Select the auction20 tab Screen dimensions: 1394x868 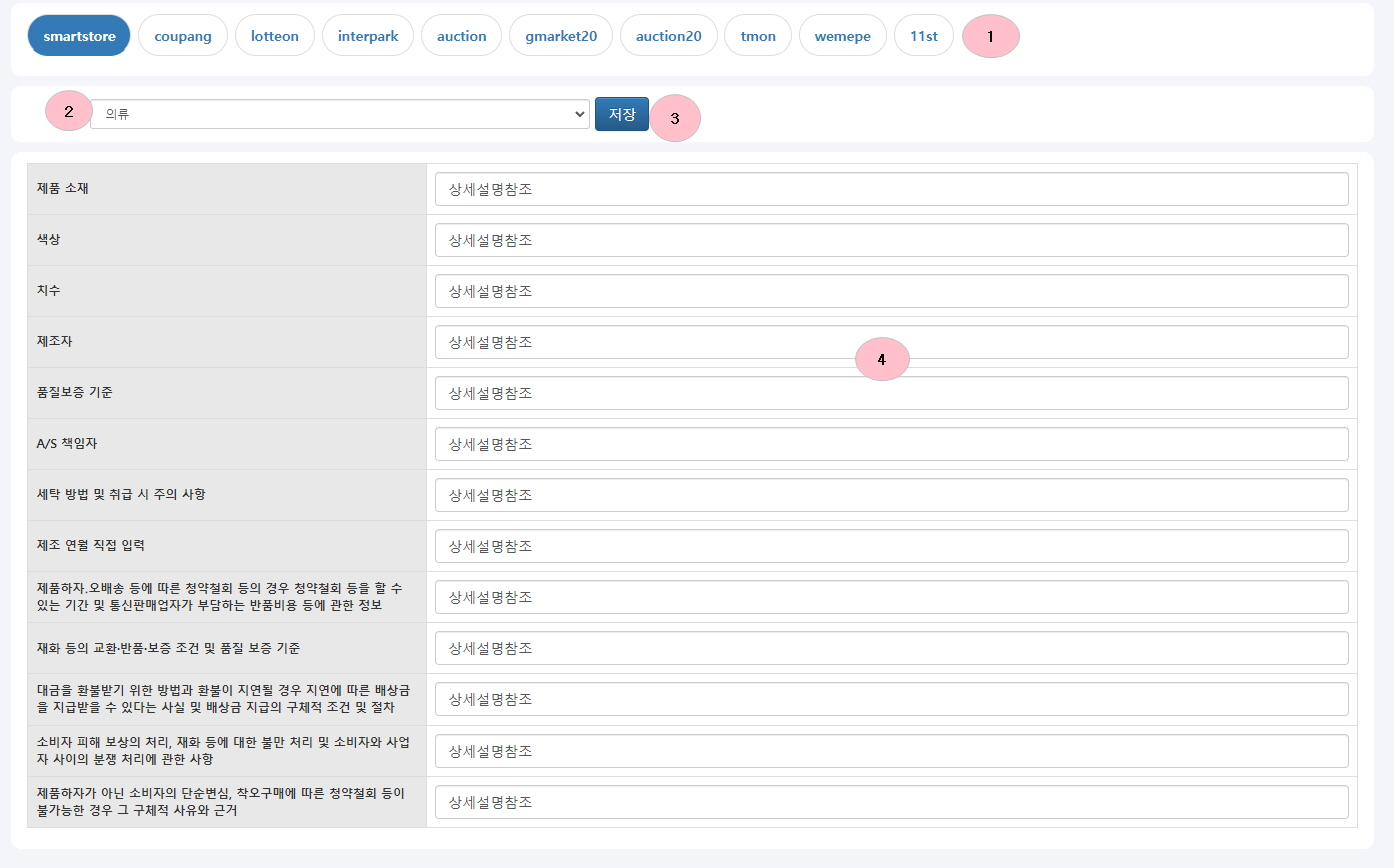pos(669,36)
